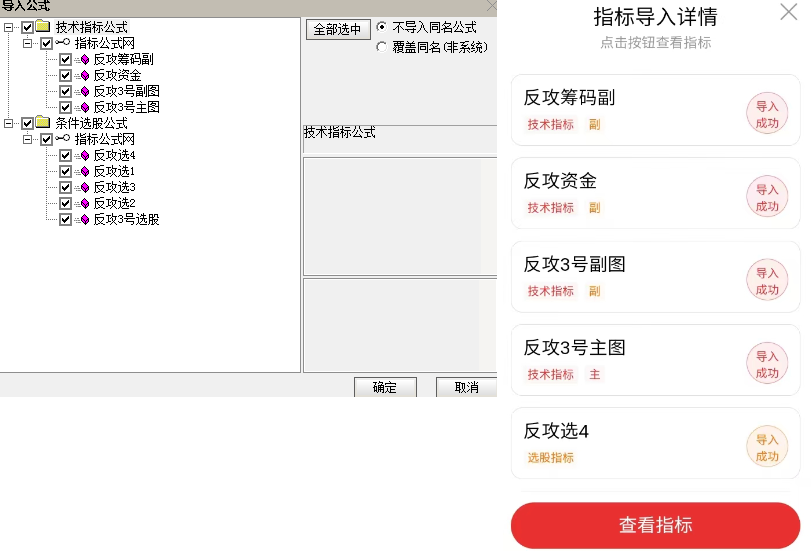Click the key icon under 条件选股公式
Viewport: 811px width, 551px height.
pyautogui.click(x=63, y=139)
